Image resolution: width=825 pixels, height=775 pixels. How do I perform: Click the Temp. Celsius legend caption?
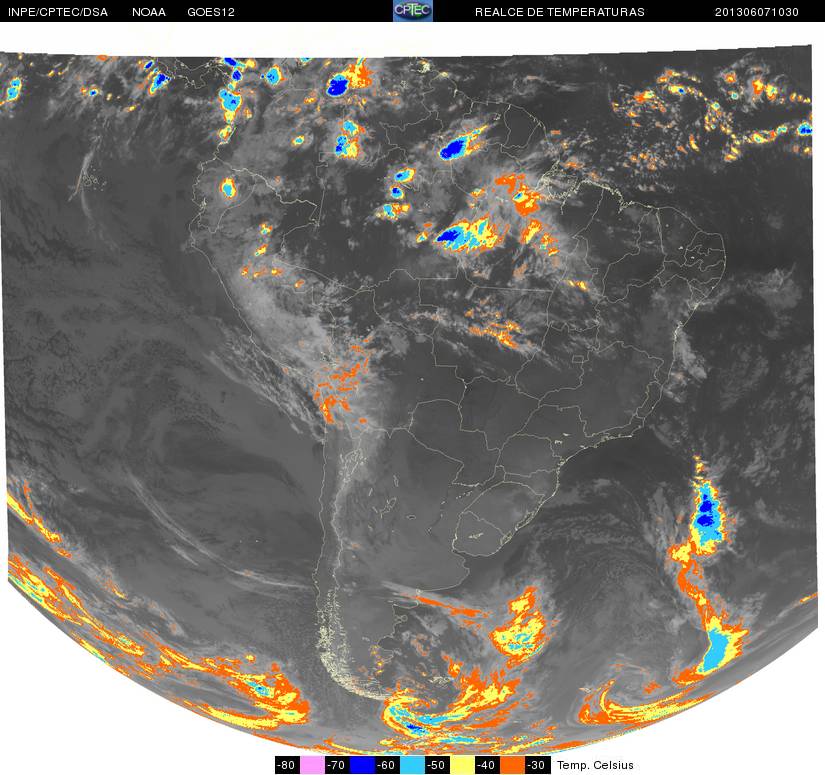[x=595, y=765]
